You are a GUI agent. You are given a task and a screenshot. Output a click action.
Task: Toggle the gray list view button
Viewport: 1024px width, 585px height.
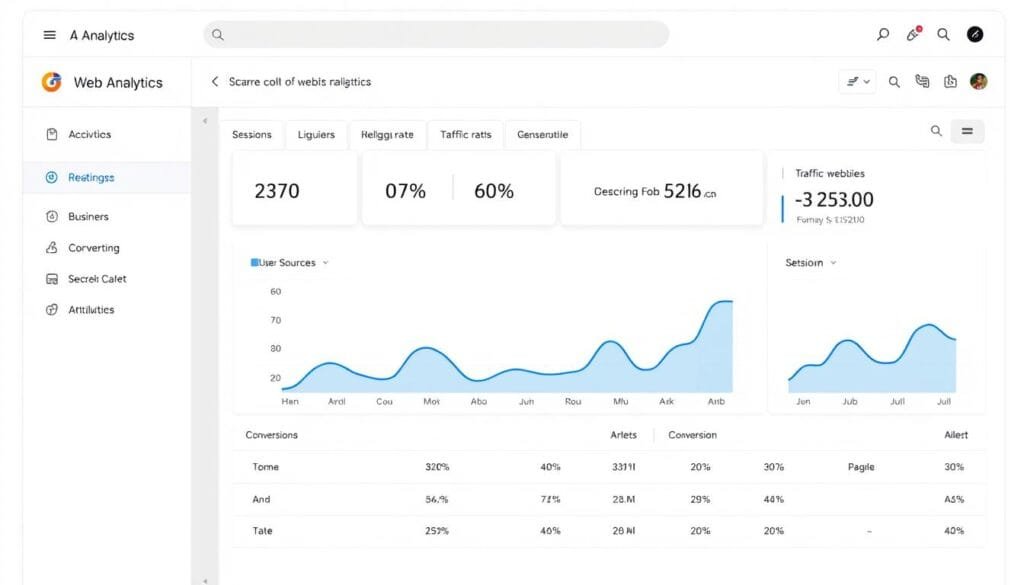[967, 131]
